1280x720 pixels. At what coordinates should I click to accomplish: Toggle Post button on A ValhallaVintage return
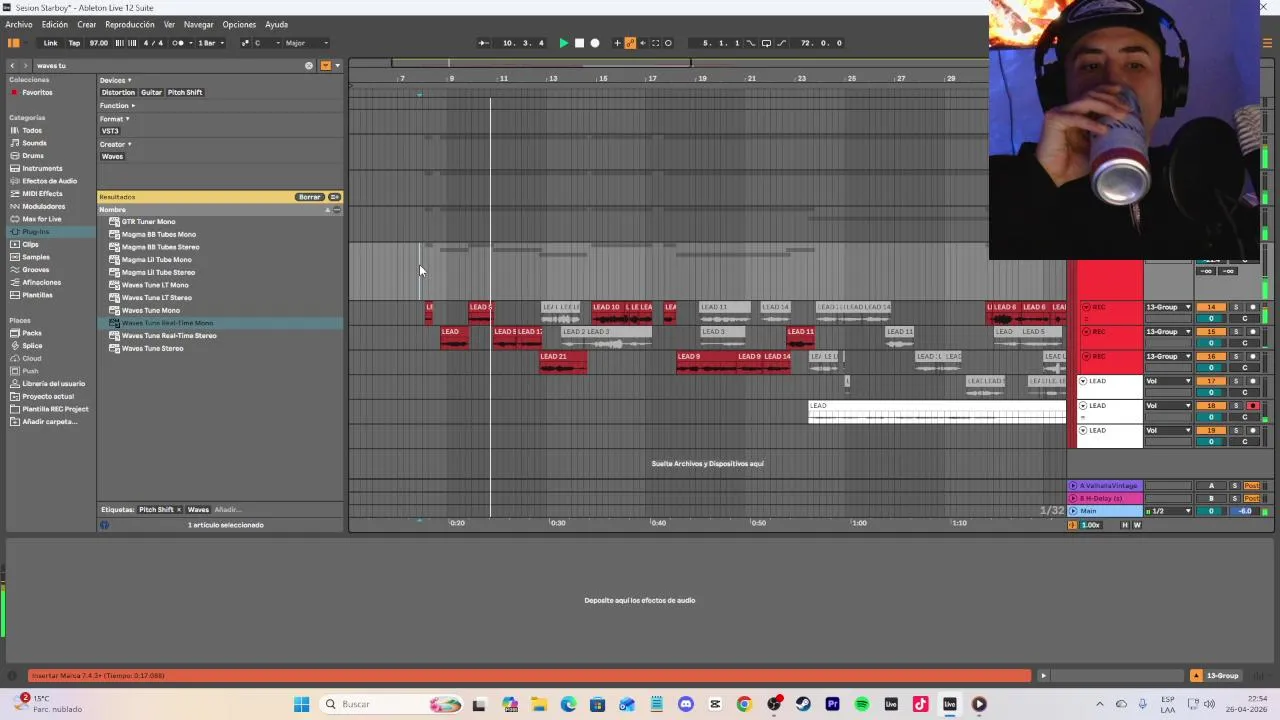pos(1251,486)
